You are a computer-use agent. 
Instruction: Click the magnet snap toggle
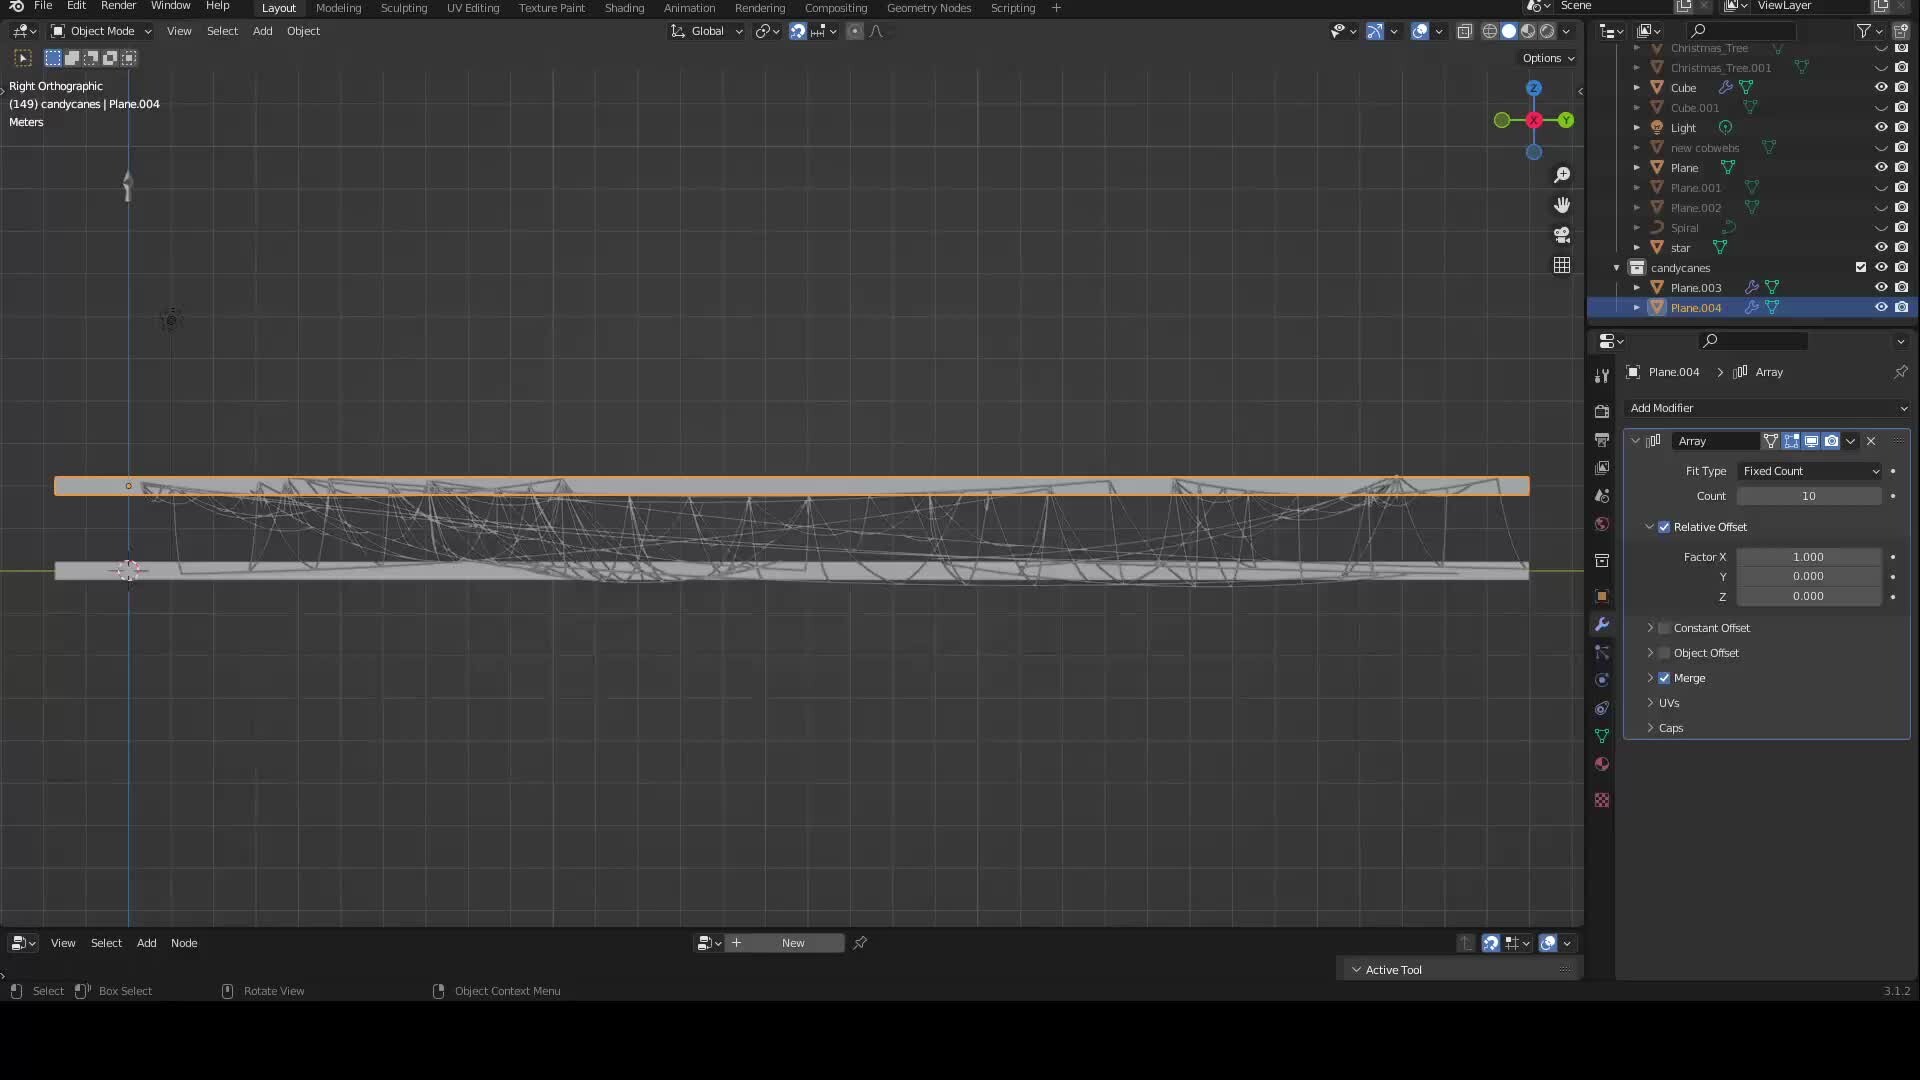(797, 31)
